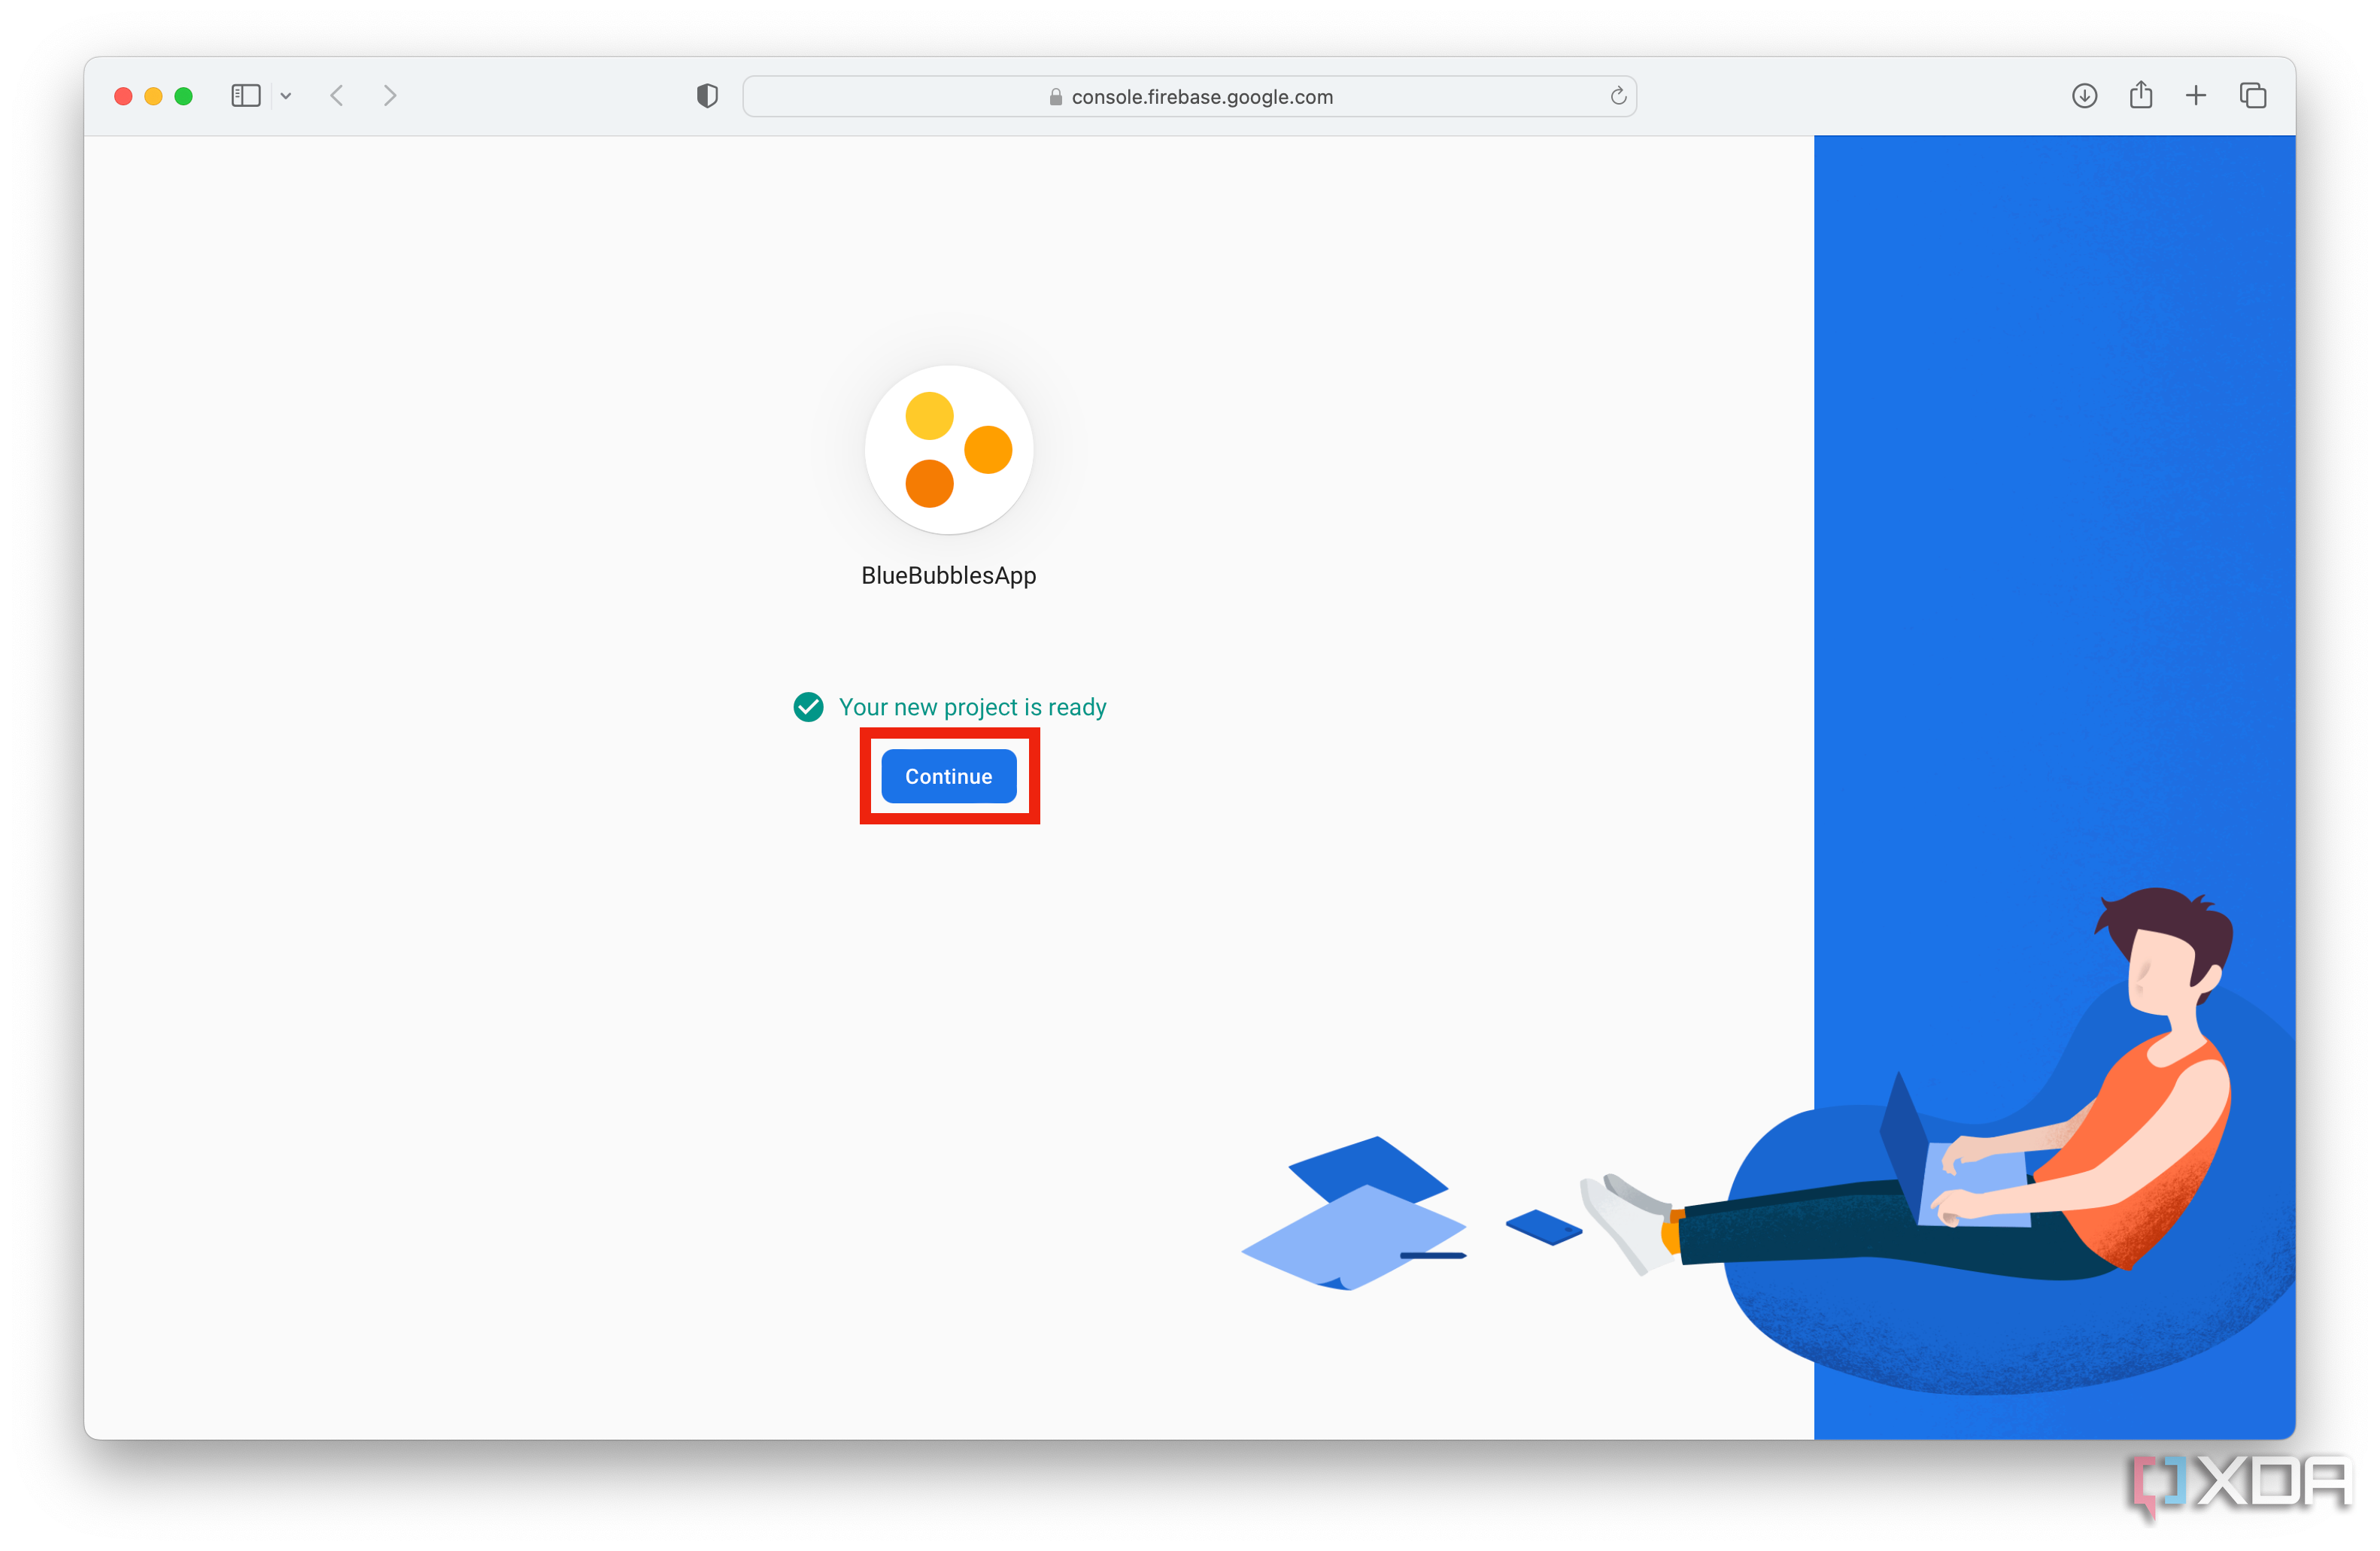Open the privacy report shield icon

click(x=707, y=96)
